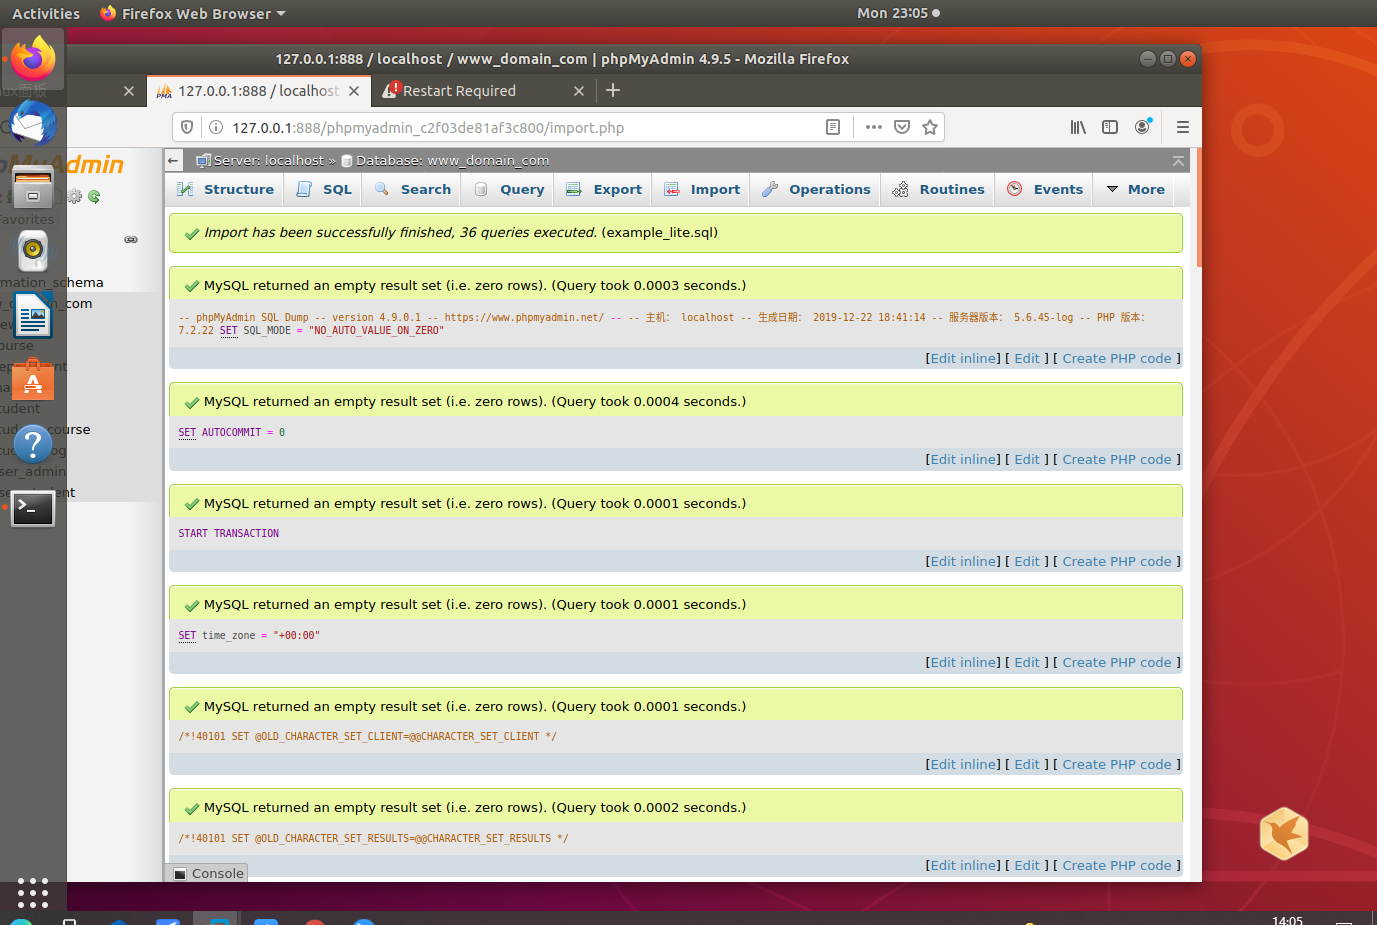Click Edit for START TRANSACTION query
1377x925 pixels.
pyautogui.click(x=1027, y=561)
